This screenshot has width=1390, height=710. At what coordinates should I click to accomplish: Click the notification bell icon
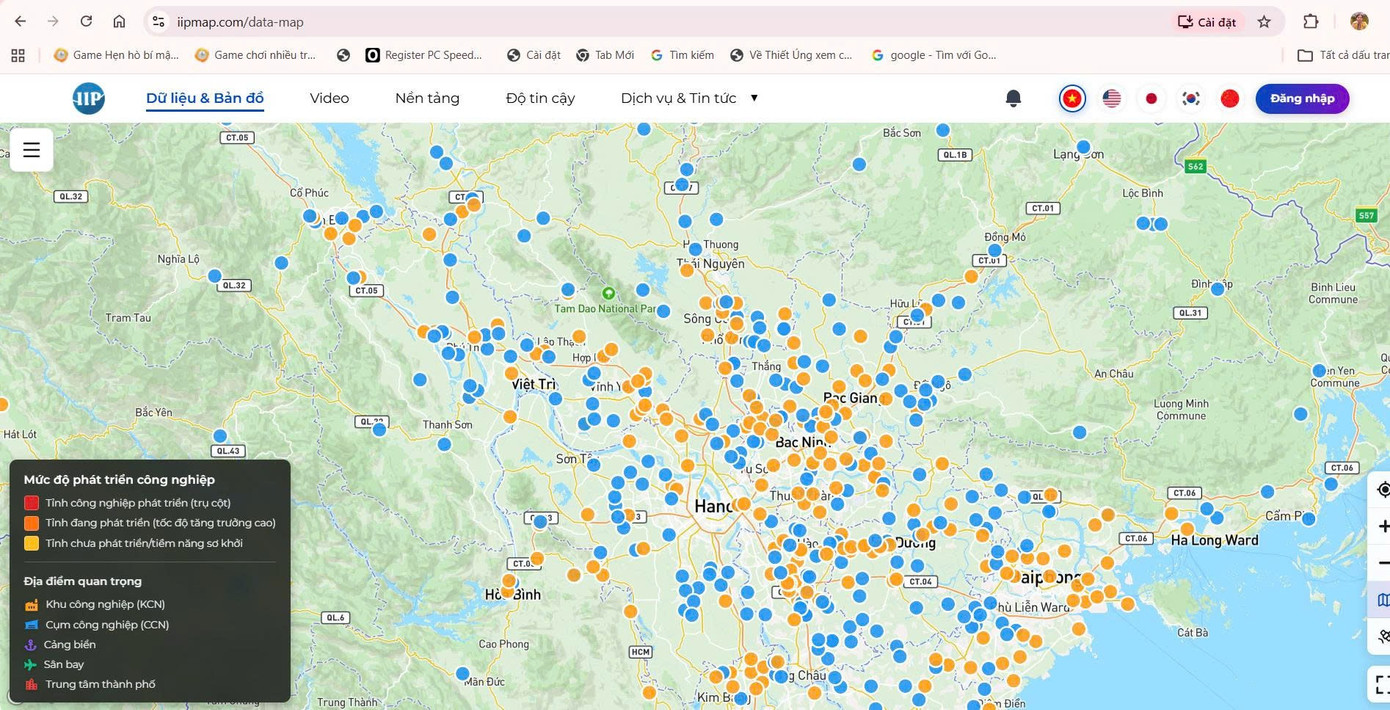[1013, 98]
